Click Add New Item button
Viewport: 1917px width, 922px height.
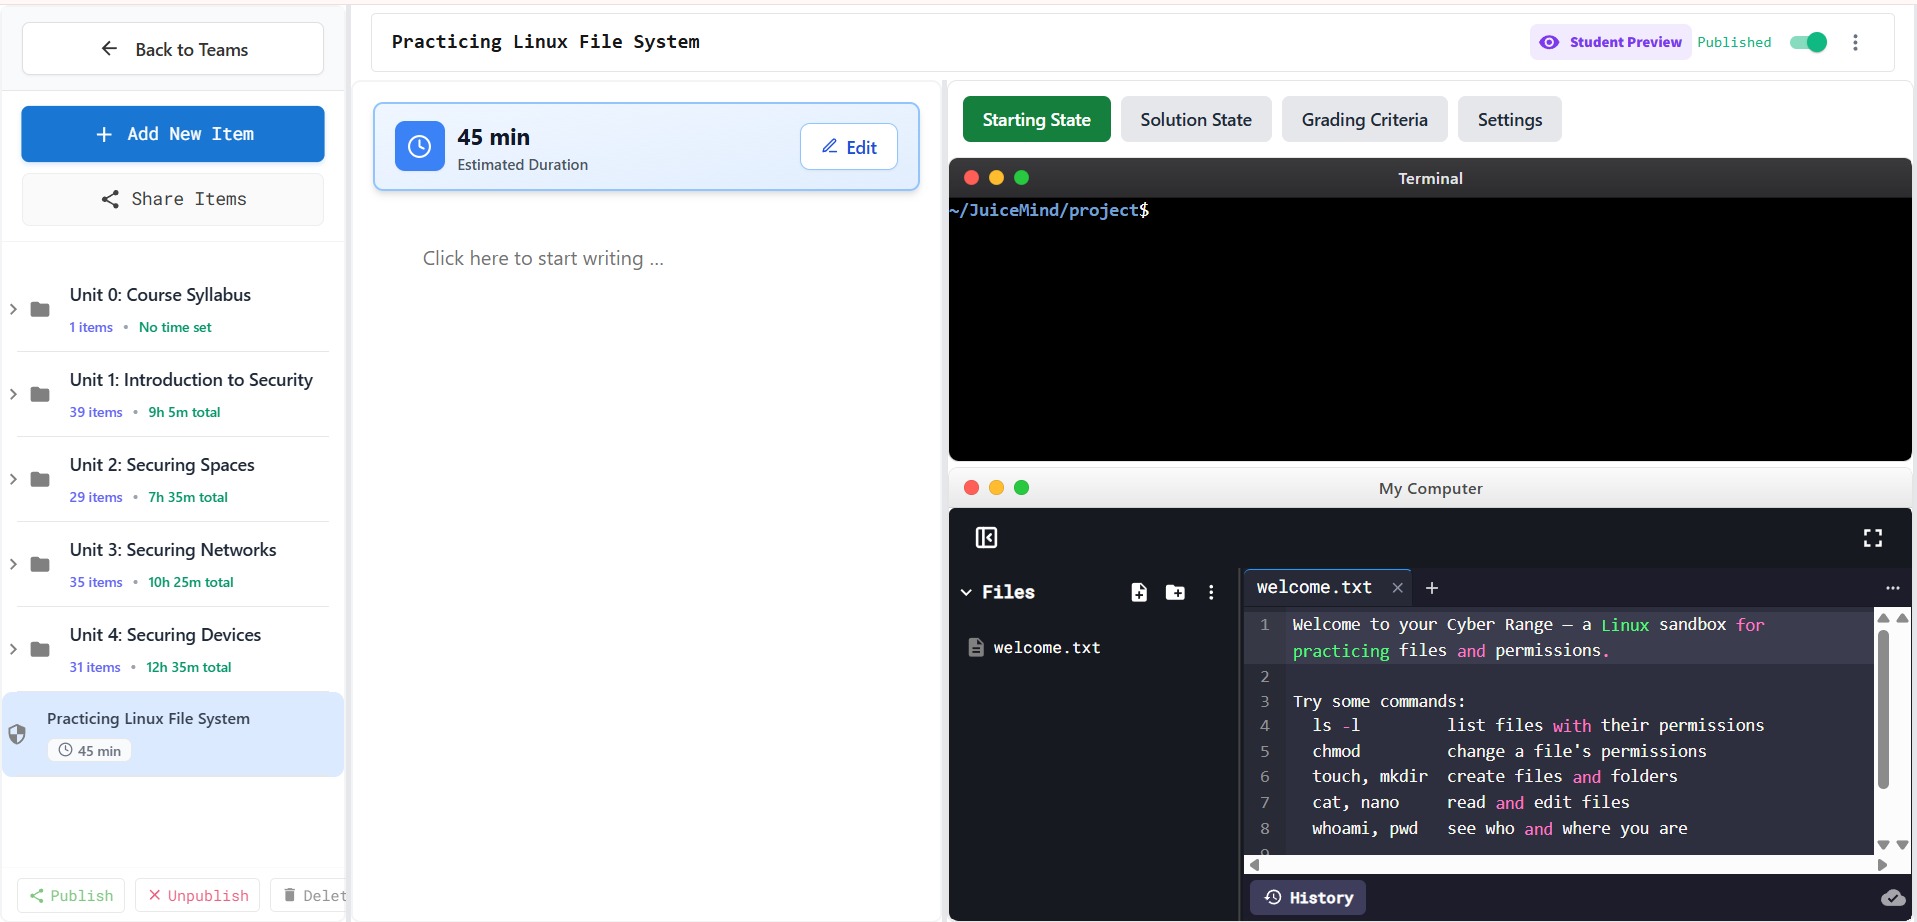tap(173, 134)
